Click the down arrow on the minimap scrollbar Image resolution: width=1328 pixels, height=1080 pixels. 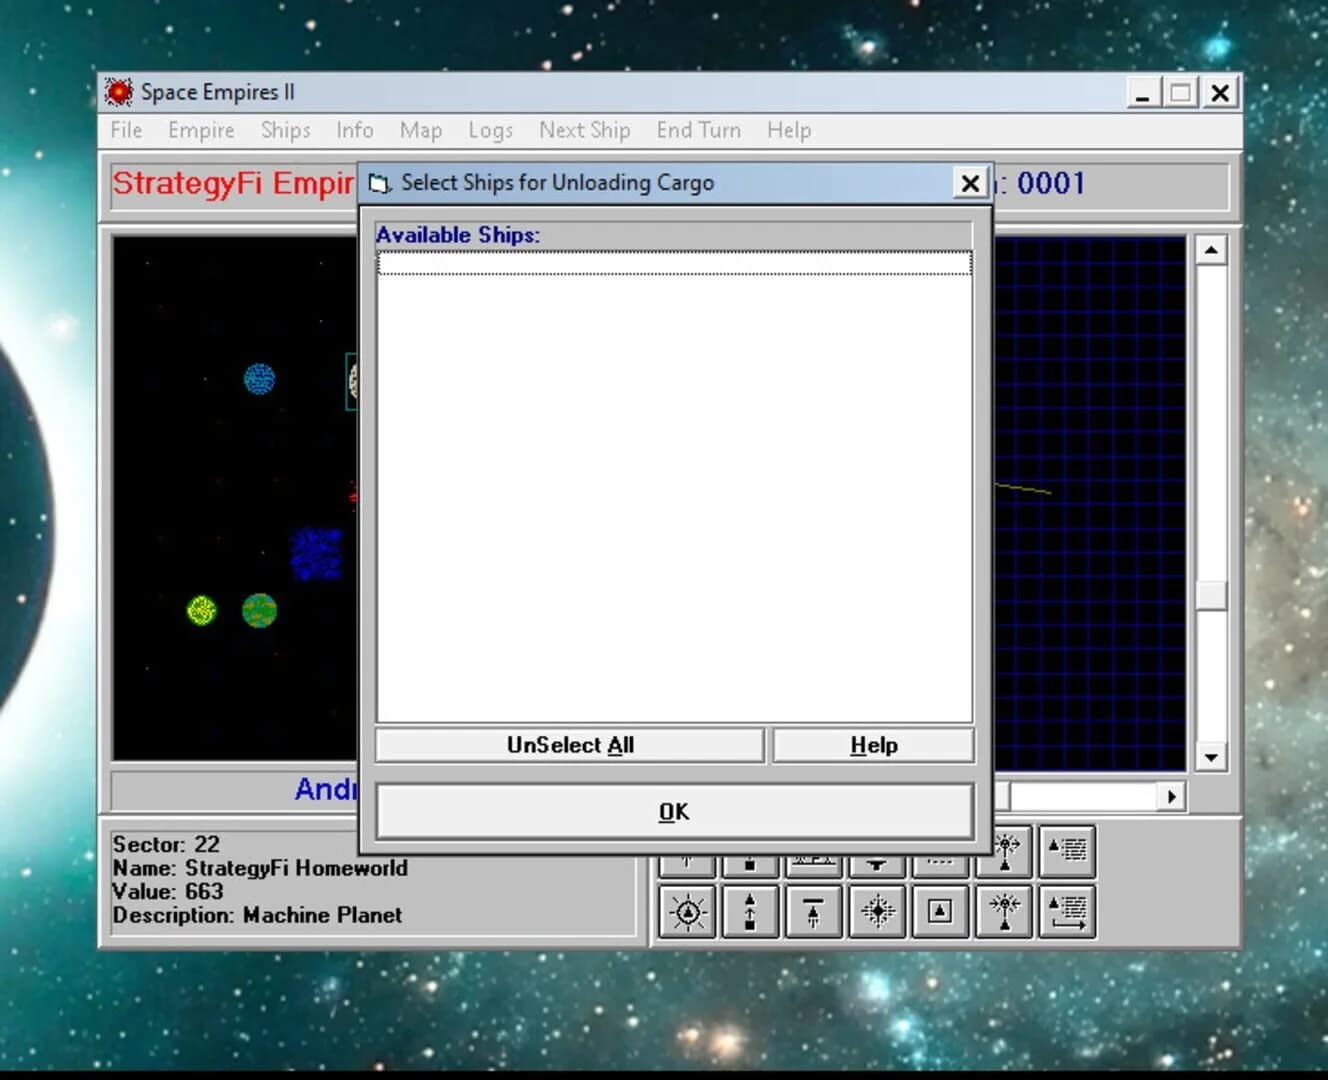pyautogui.click(x=1211, y=756)
